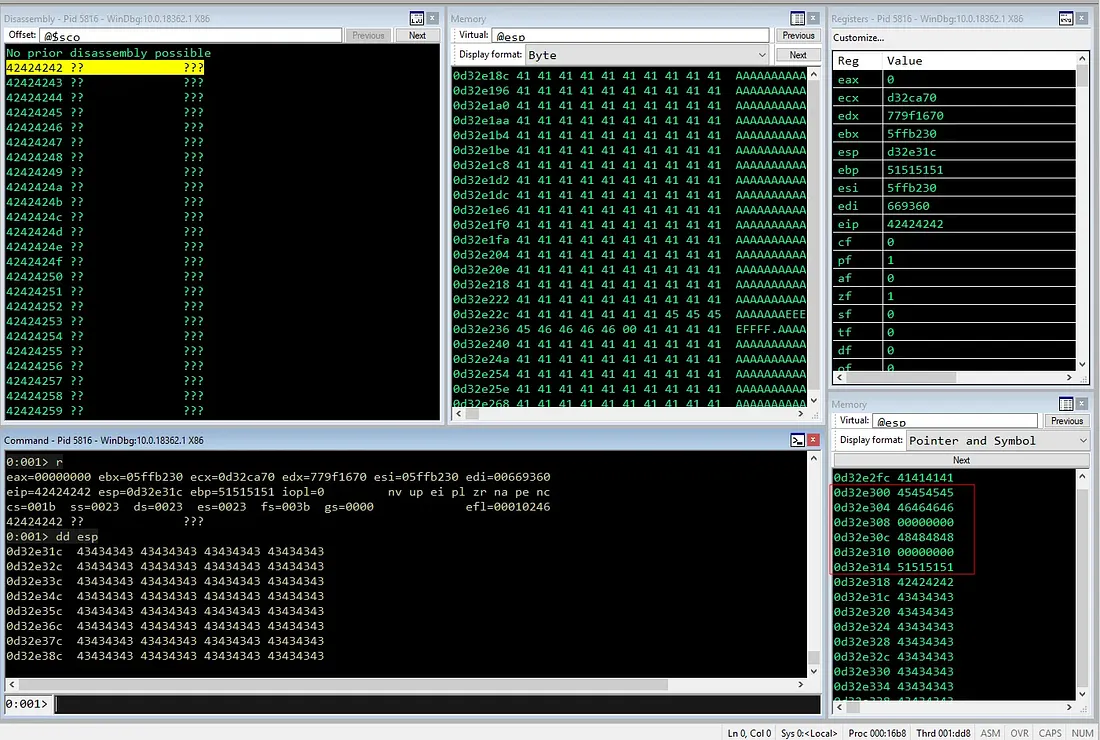Click scroll up arrow in Registers window
The width and height of the screenshot is (1100, 740).
pos(1082,58)
